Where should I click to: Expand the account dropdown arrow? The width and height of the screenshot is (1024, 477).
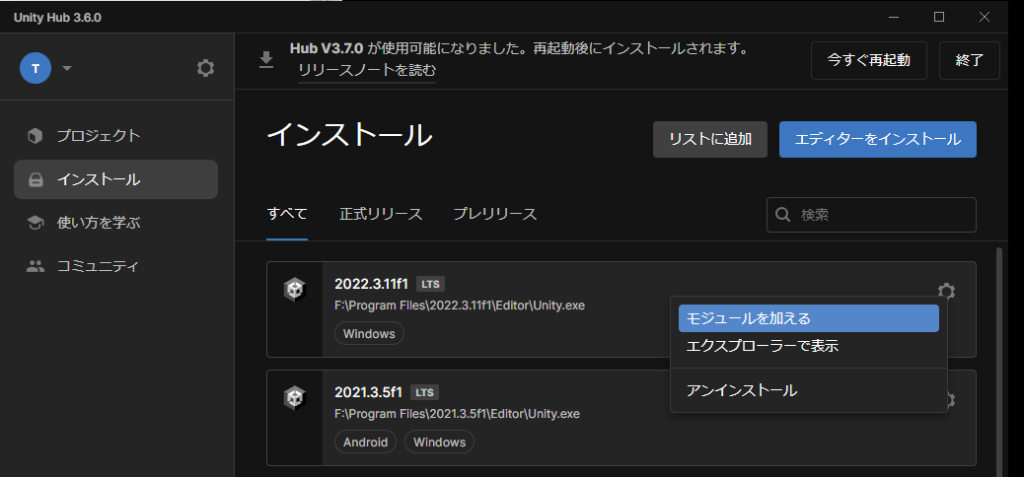click(67, 69)
